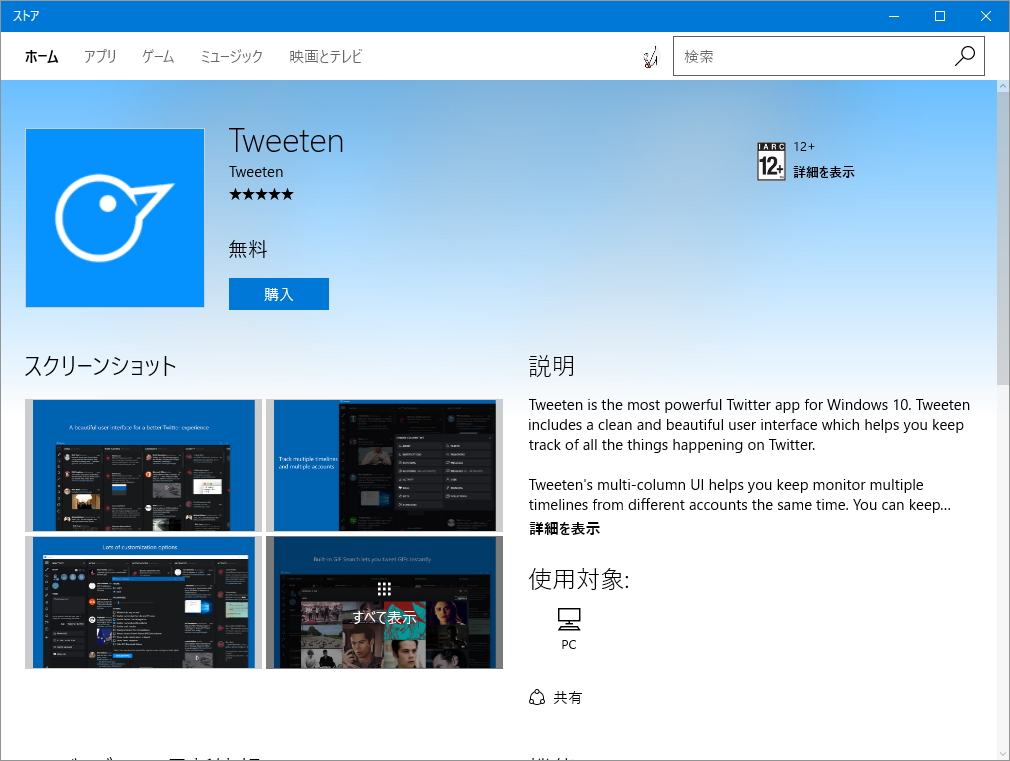Go to the ゲーム tab
The height and width of the screenshot is (761, 1010).
click(x=158, y=57)
